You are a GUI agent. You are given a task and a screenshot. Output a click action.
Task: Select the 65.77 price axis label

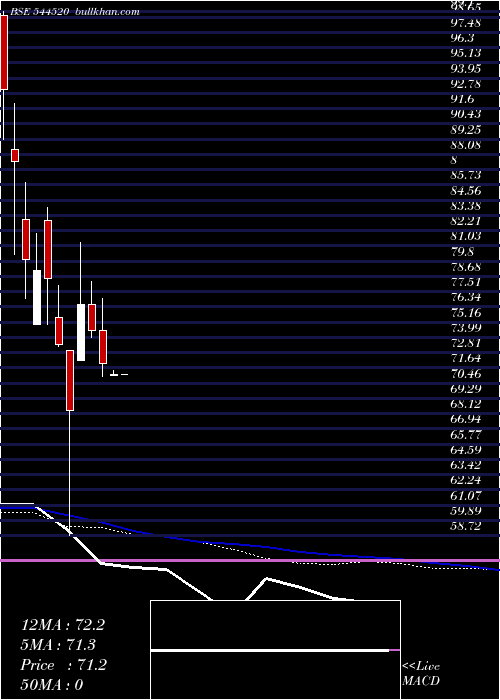click(466, 435)
